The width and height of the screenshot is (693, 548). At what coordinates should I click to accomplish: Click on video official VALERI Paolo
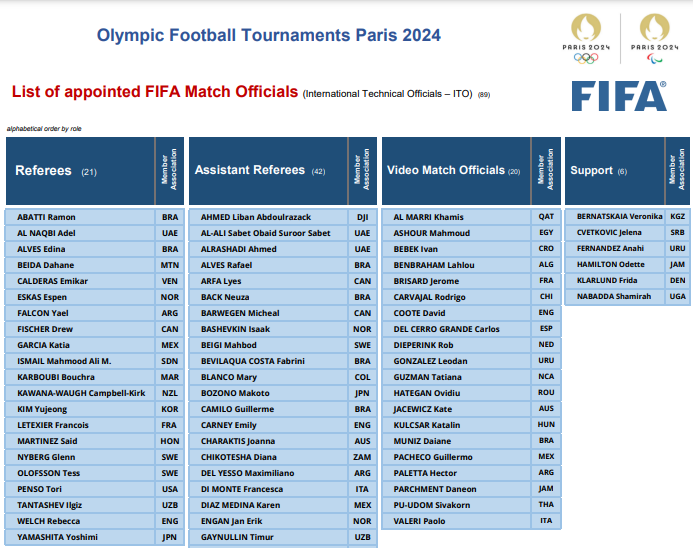coord(419,521)
